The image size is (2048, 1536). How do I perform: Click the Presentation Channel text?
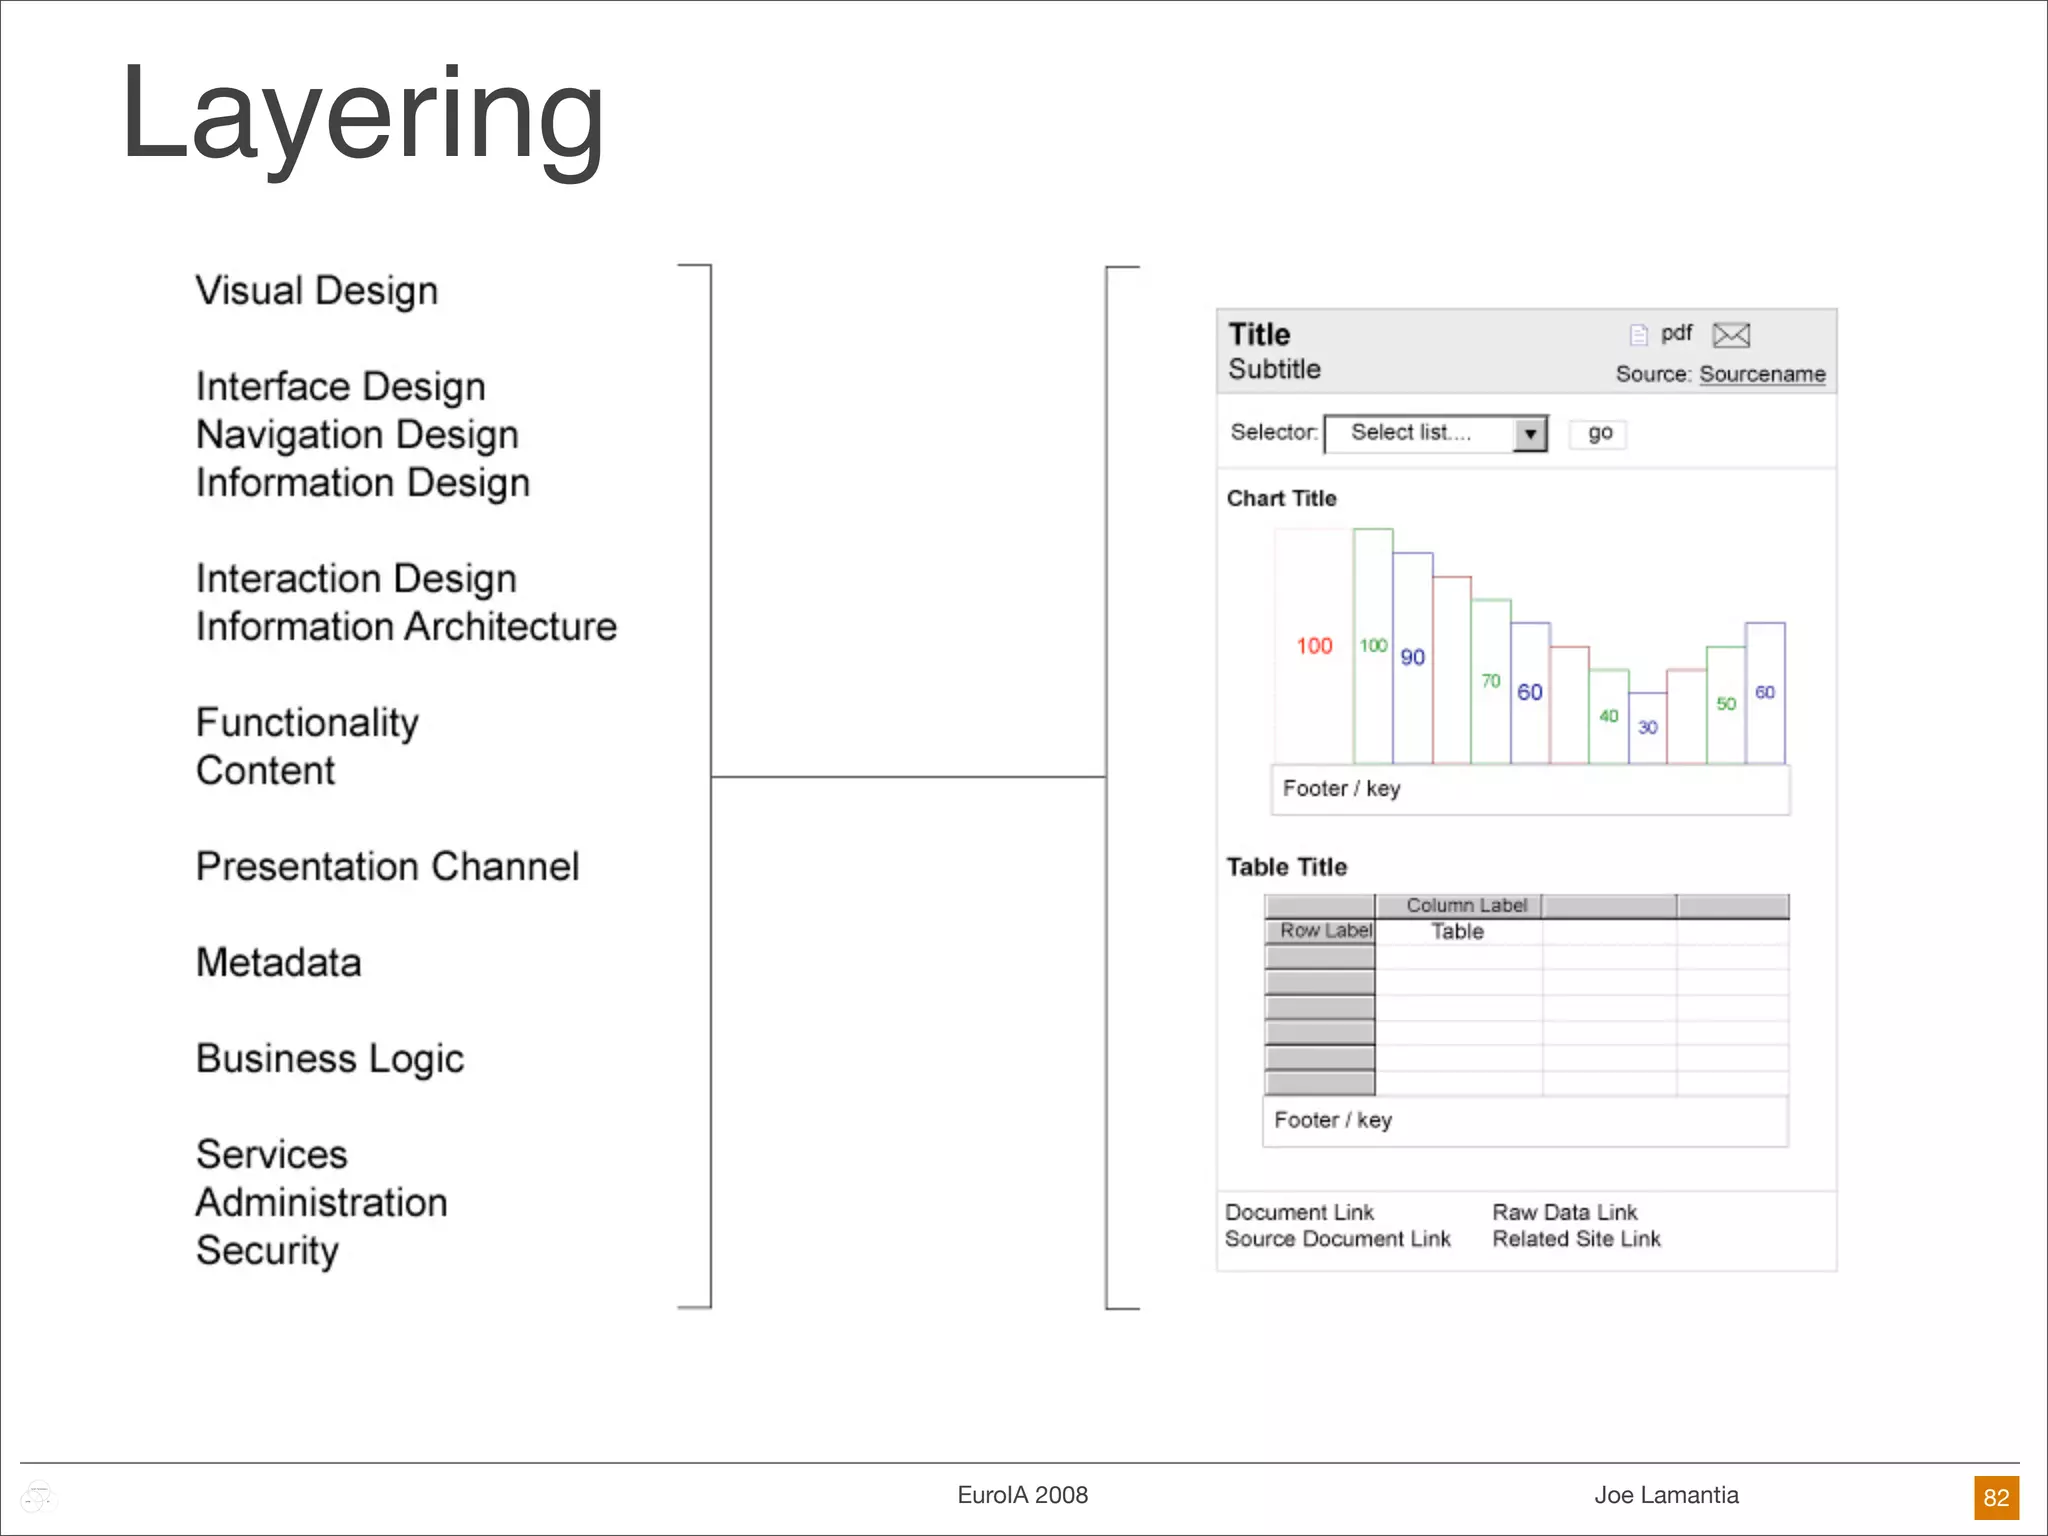point(387,867)
